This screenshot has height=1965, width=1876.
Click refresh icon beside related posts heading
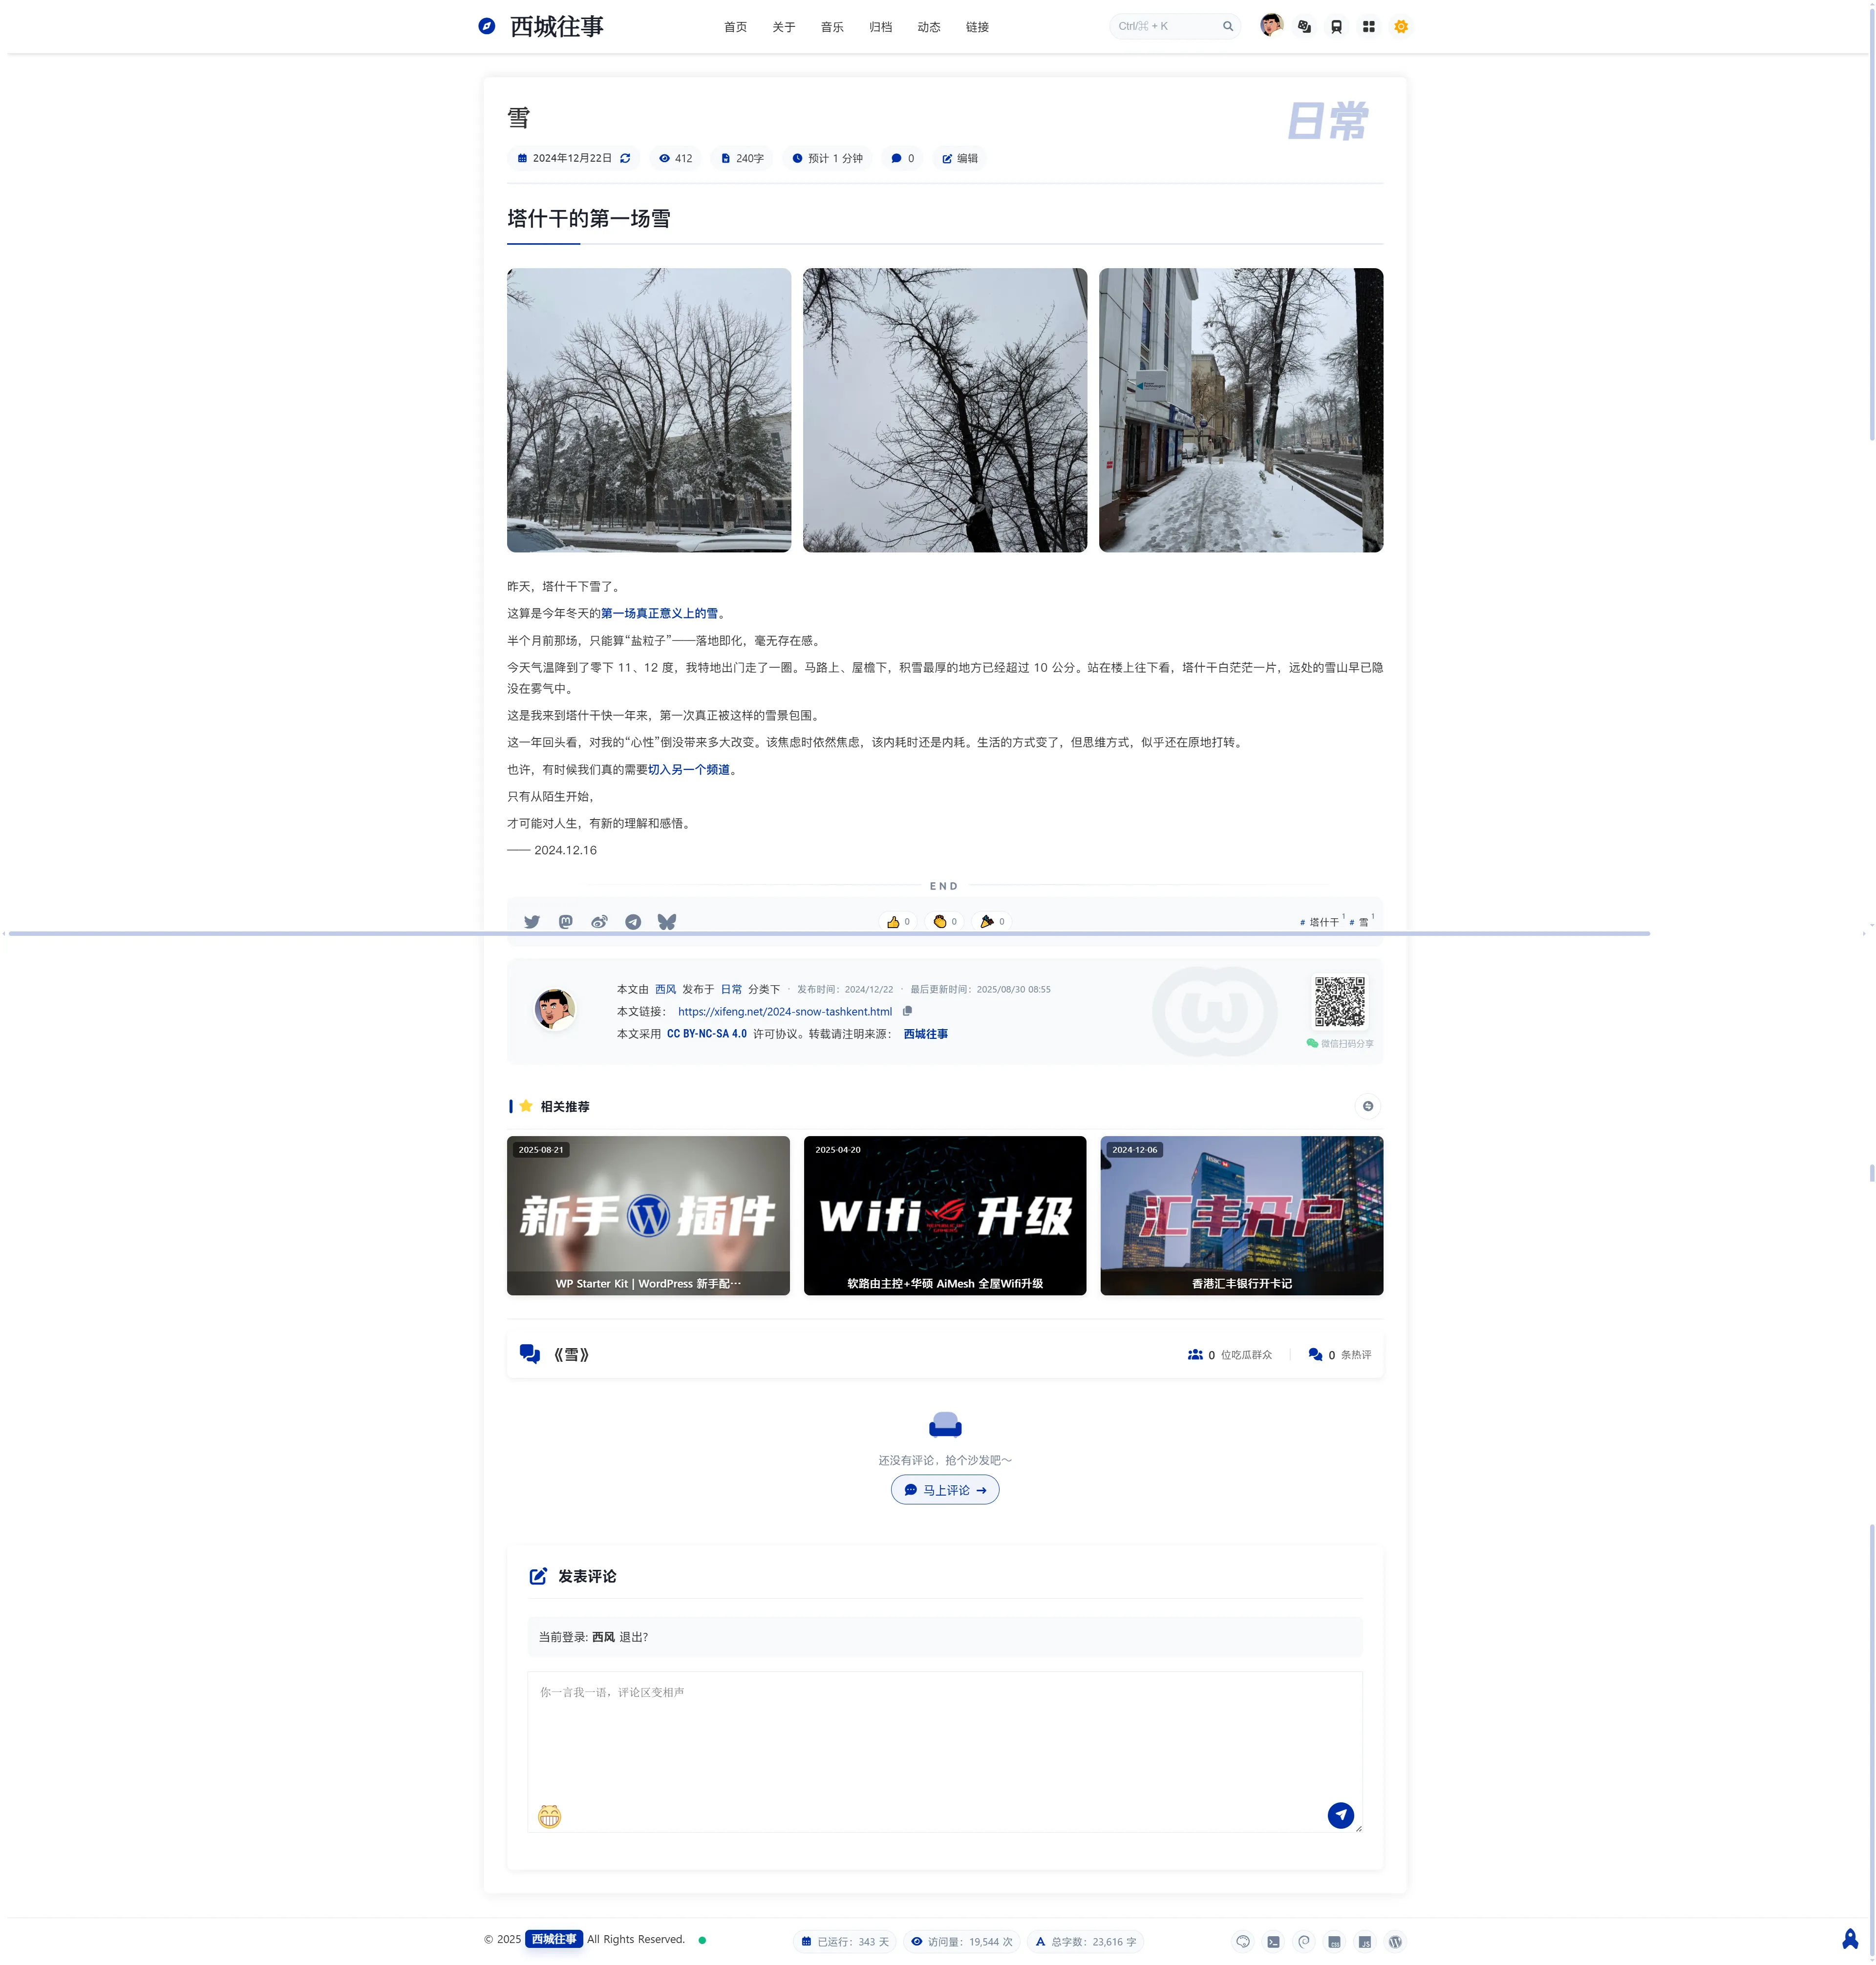[1368, 1106]
